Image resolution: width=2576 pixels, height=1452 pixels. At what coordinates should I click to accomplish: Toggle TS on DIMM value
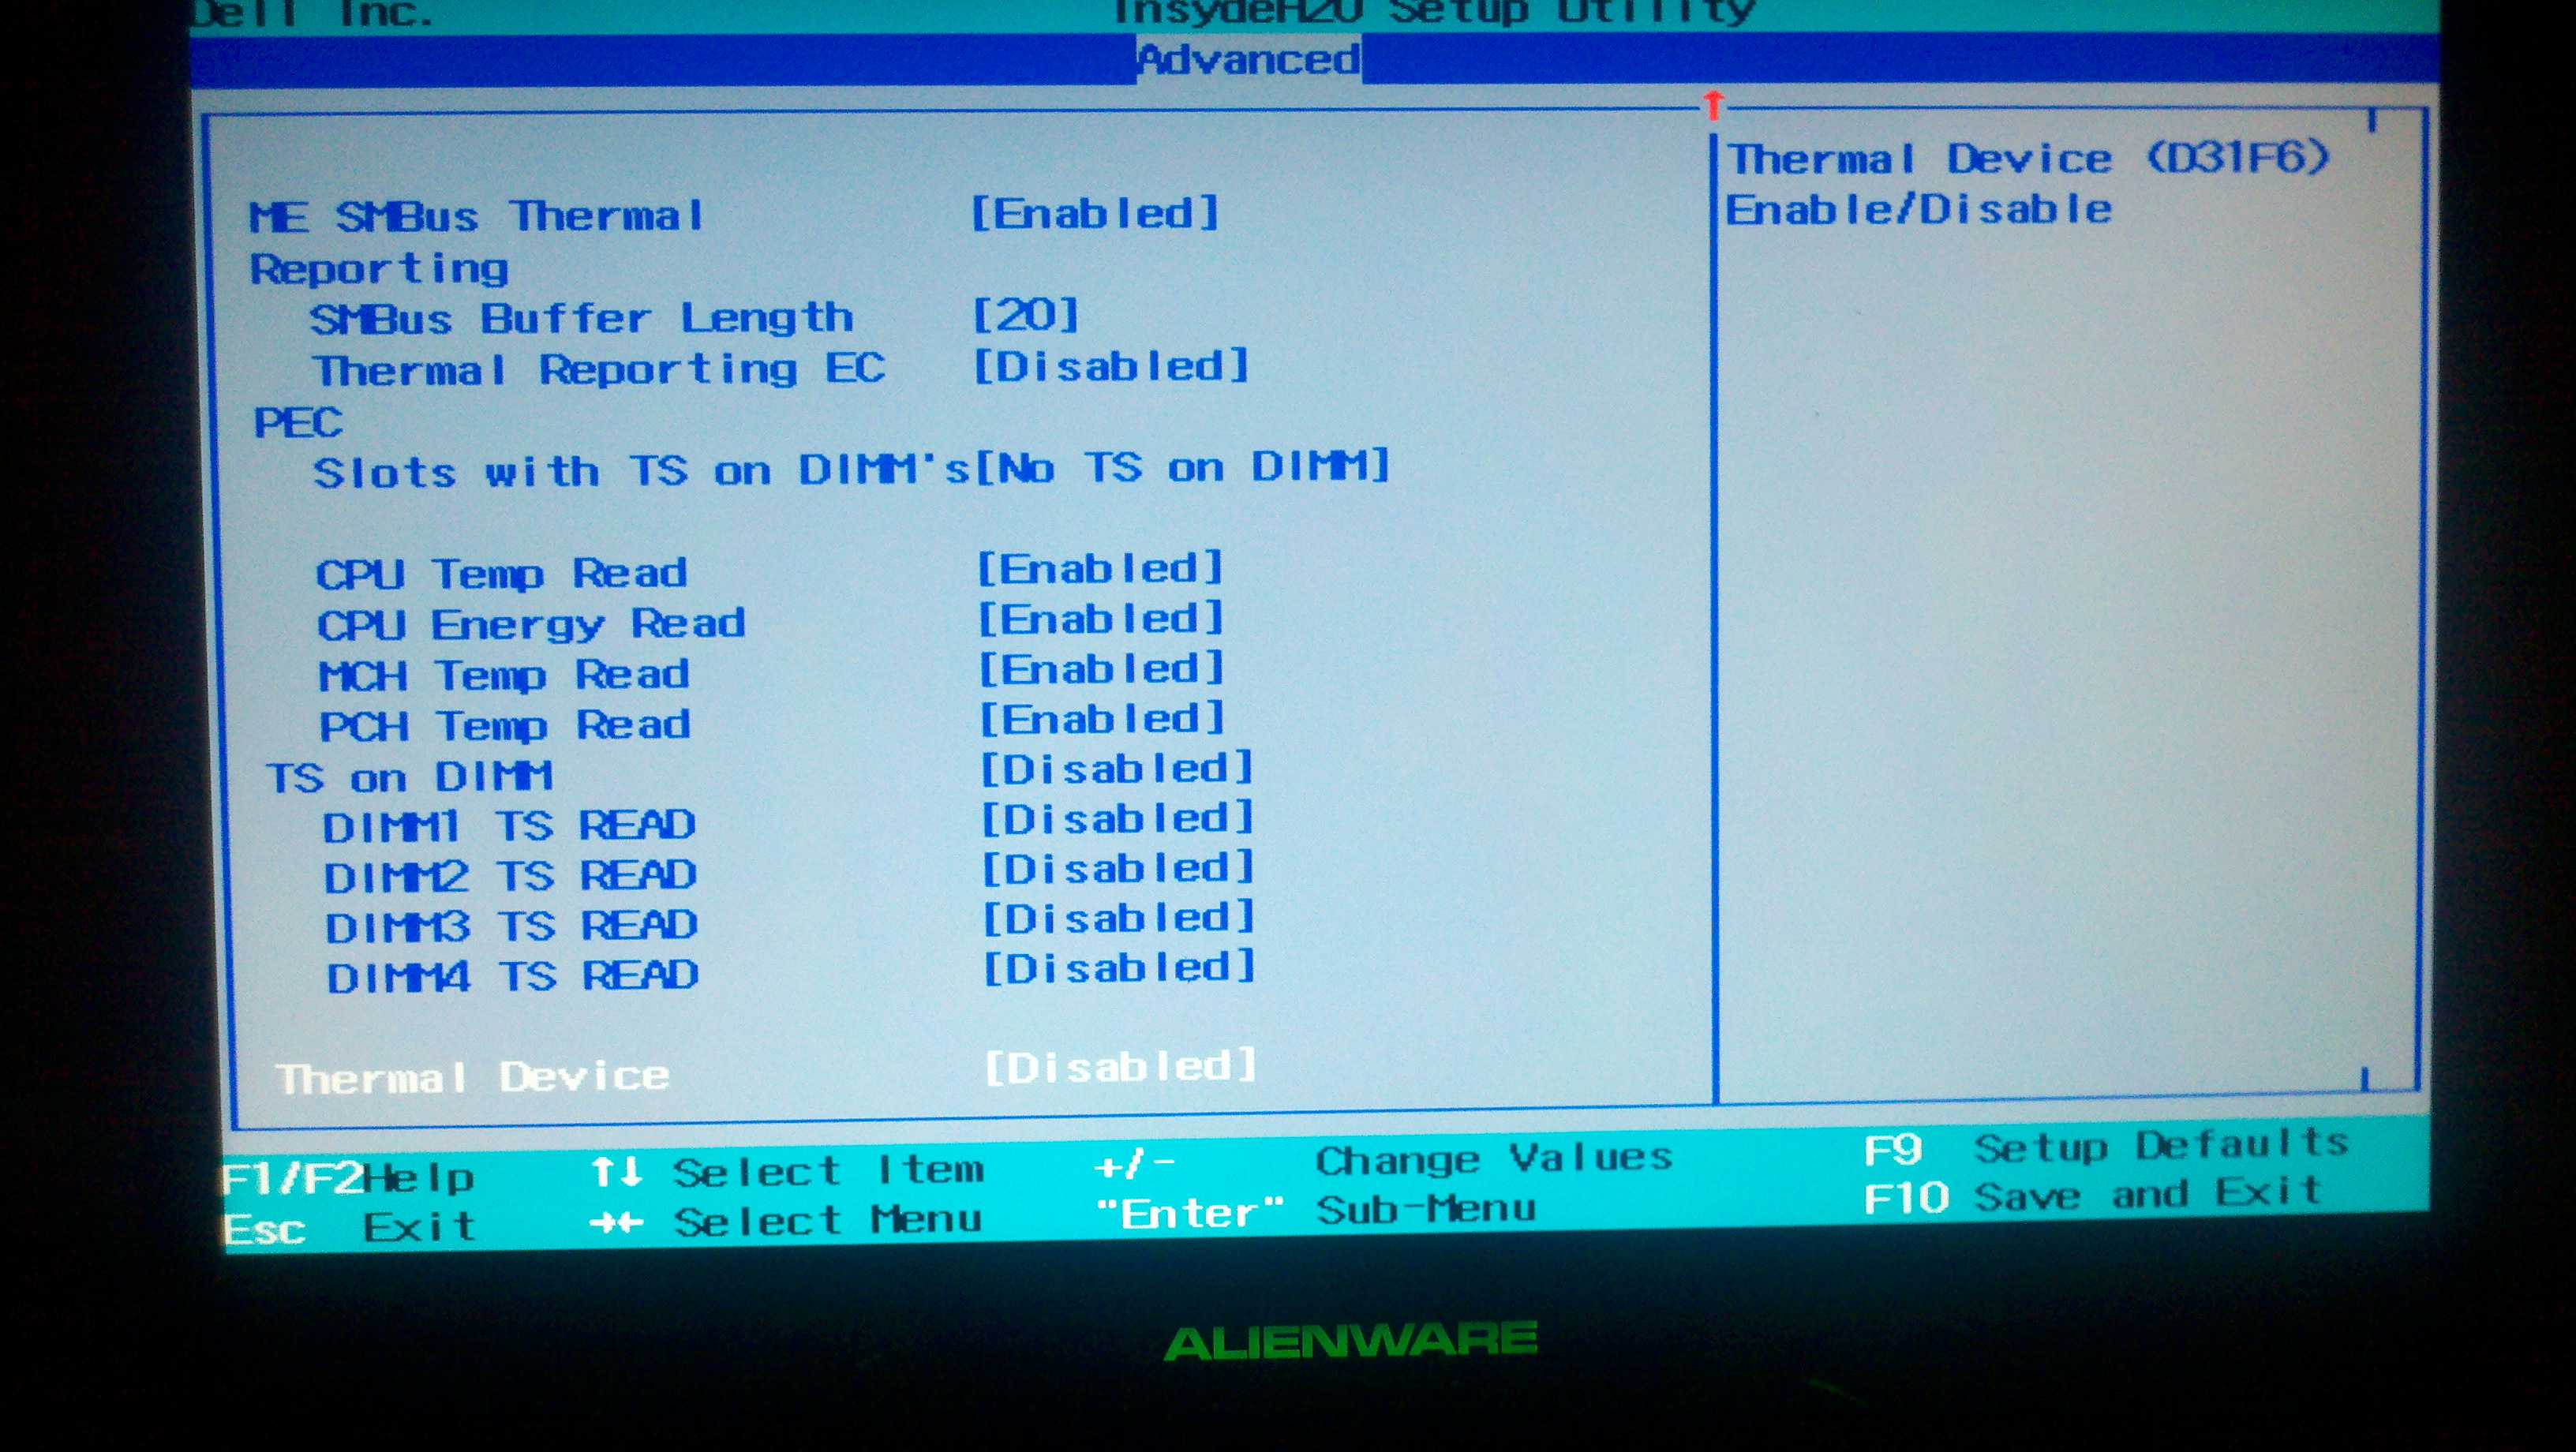(x=1116, y=769)
